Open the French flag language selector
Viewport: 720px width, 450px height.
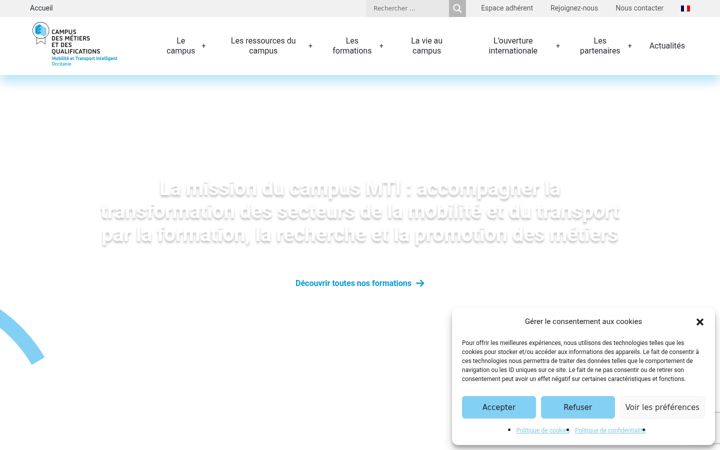(x=685, y=8)
